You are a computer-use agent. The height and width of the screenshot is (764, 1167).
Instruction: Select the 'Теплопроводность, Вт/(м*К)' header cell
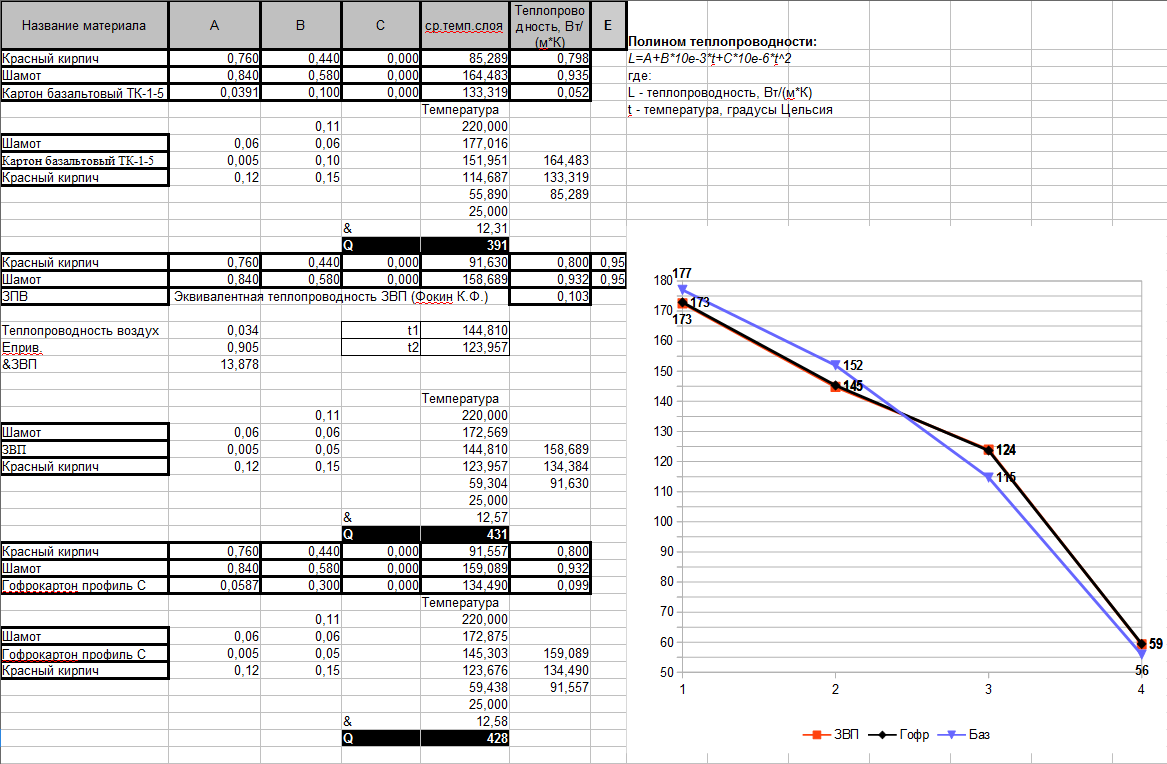[549, 25]
